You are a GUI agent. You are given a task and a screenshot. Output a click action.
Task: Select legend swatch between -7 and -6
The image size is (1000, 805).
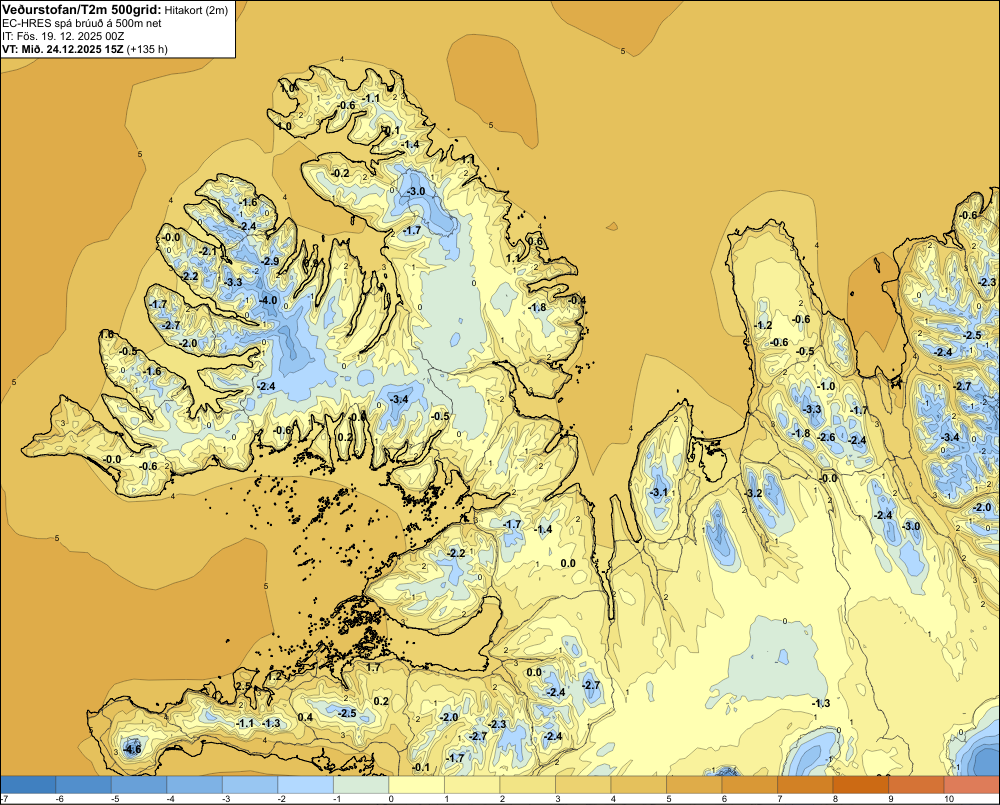click(x=29, y=784)
